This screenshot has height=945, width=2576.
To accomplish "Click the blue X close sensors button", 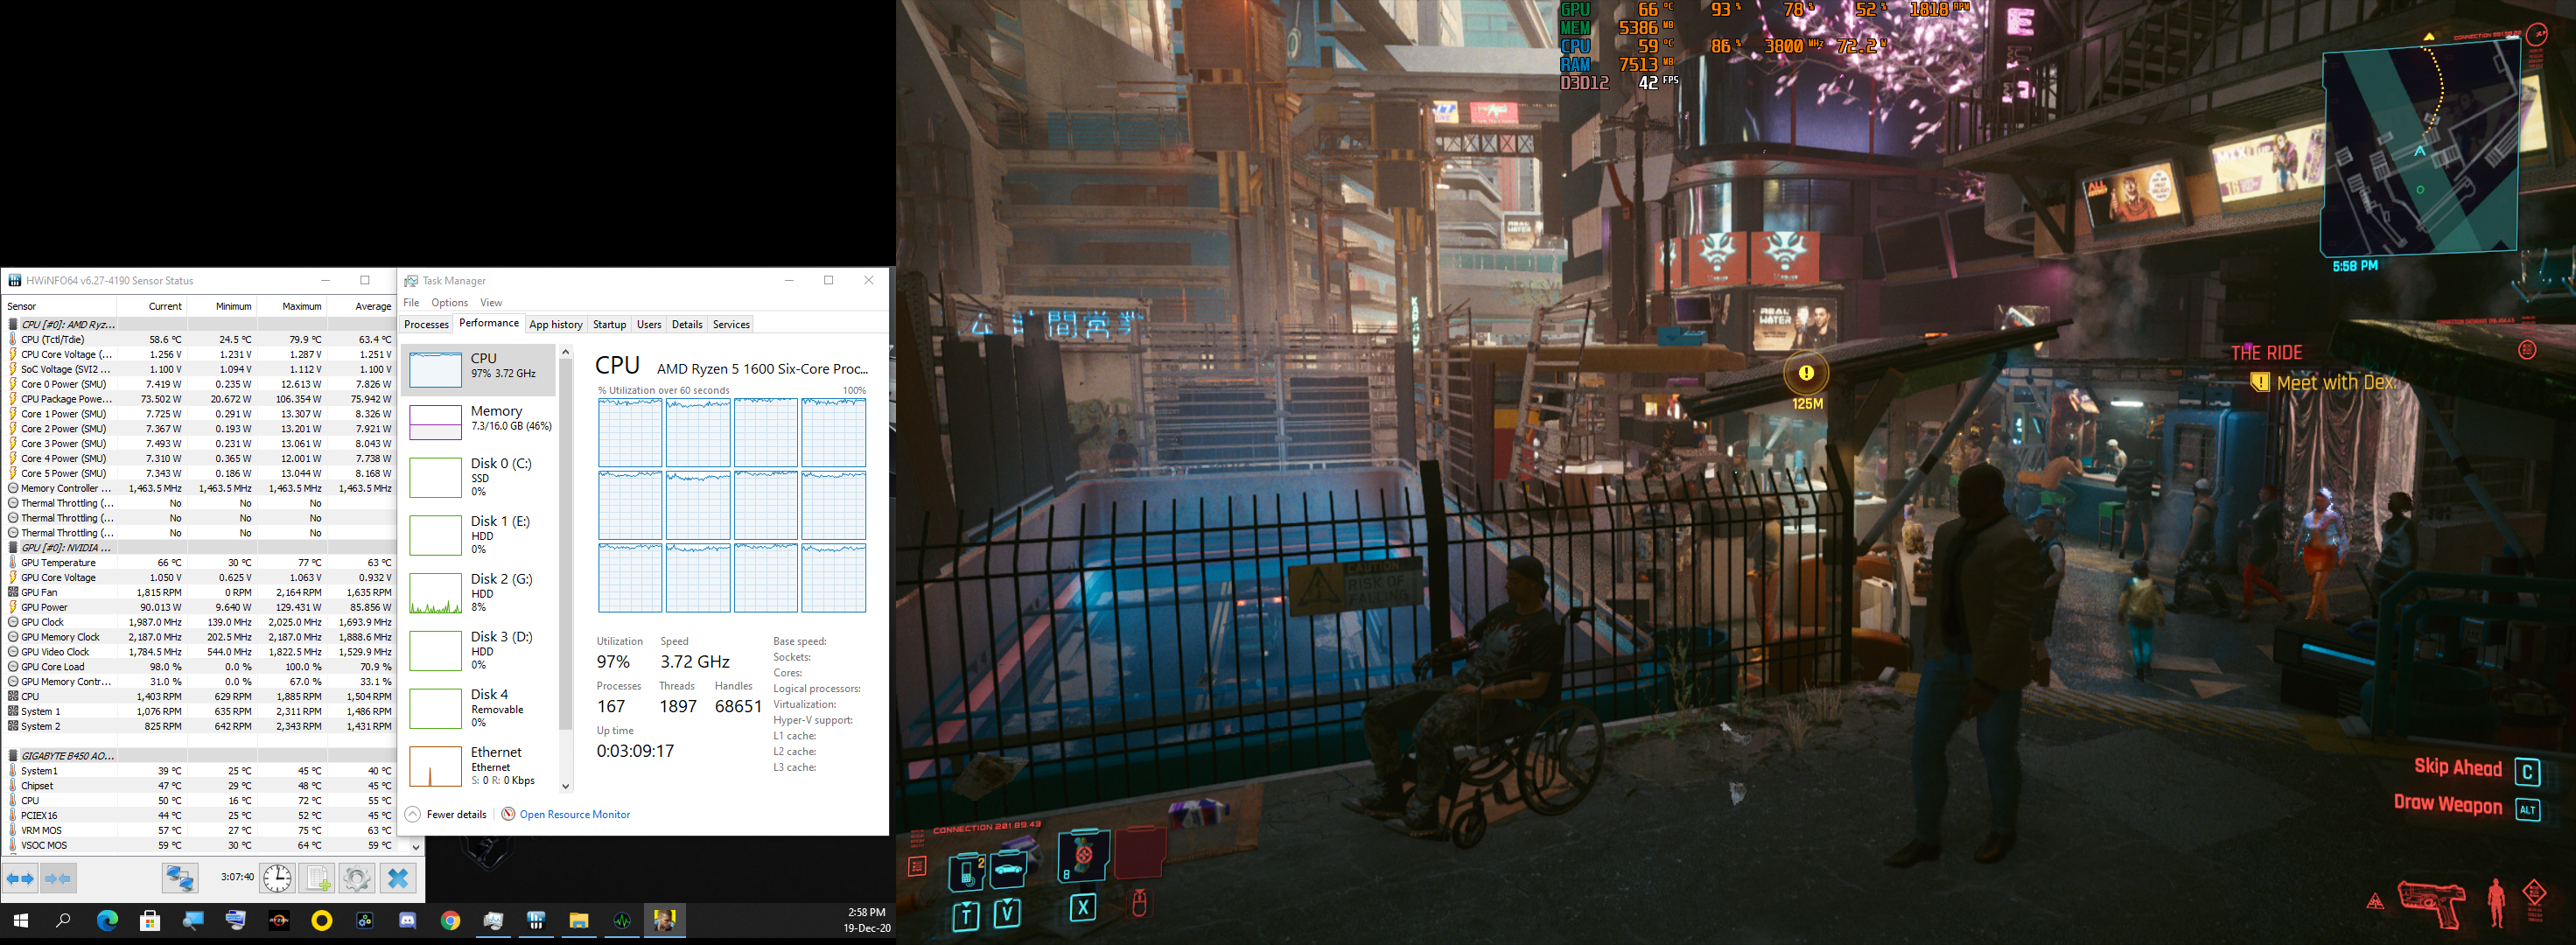I will point(398,878).
